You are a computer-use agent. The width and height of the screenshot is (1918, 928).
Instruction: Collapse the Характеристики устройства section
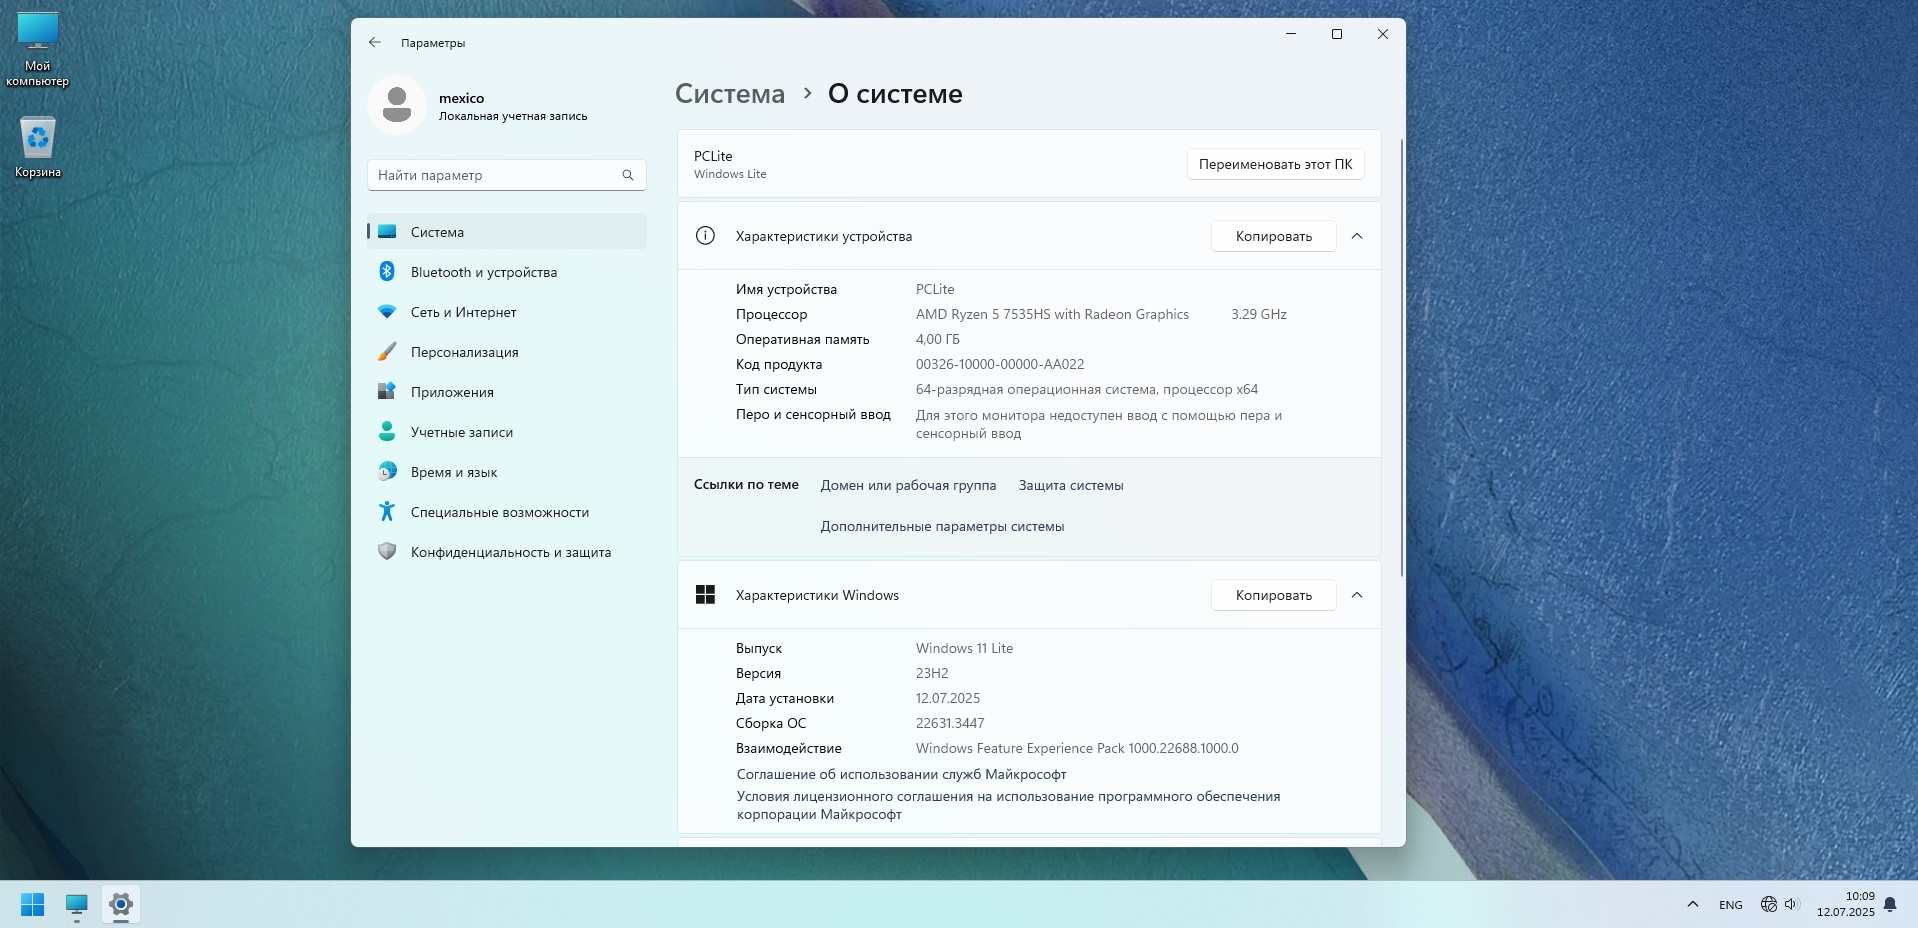coord(1357,236)
